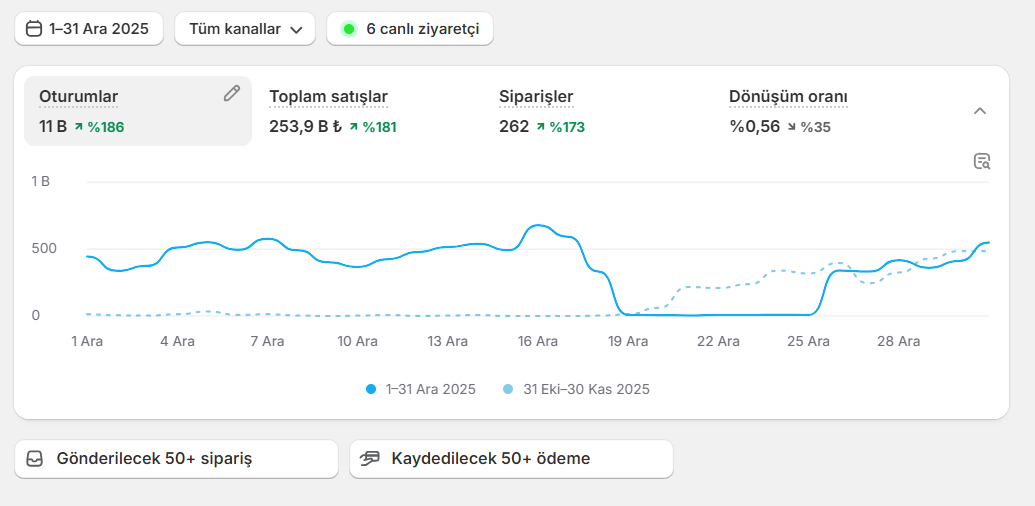Click the green up arrow beside %186
1035x506 pixels.
coord(78,127)
